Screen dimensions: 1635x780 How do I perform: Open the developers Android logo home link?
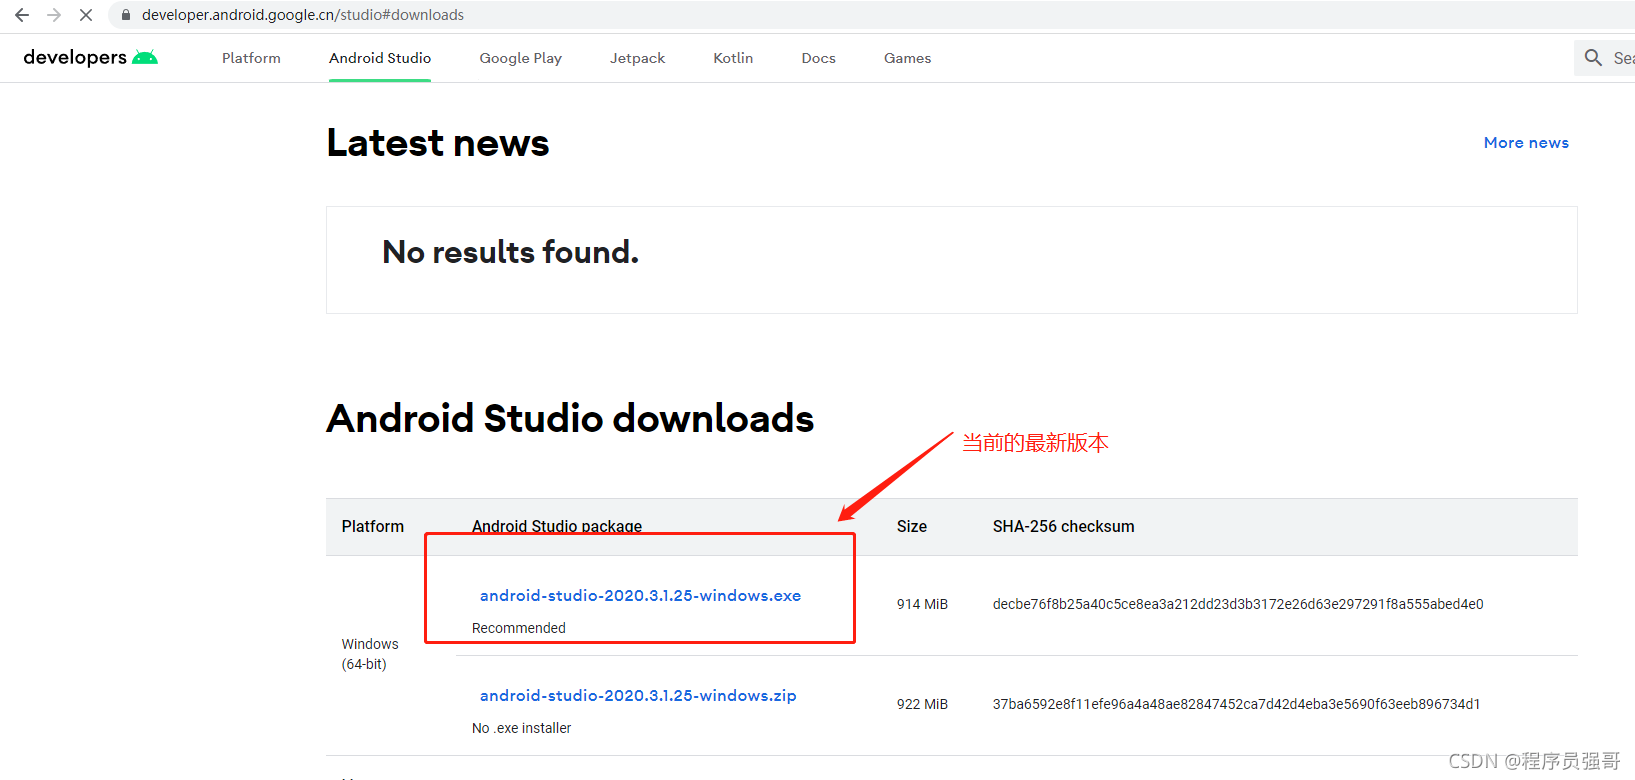point(90,58)
